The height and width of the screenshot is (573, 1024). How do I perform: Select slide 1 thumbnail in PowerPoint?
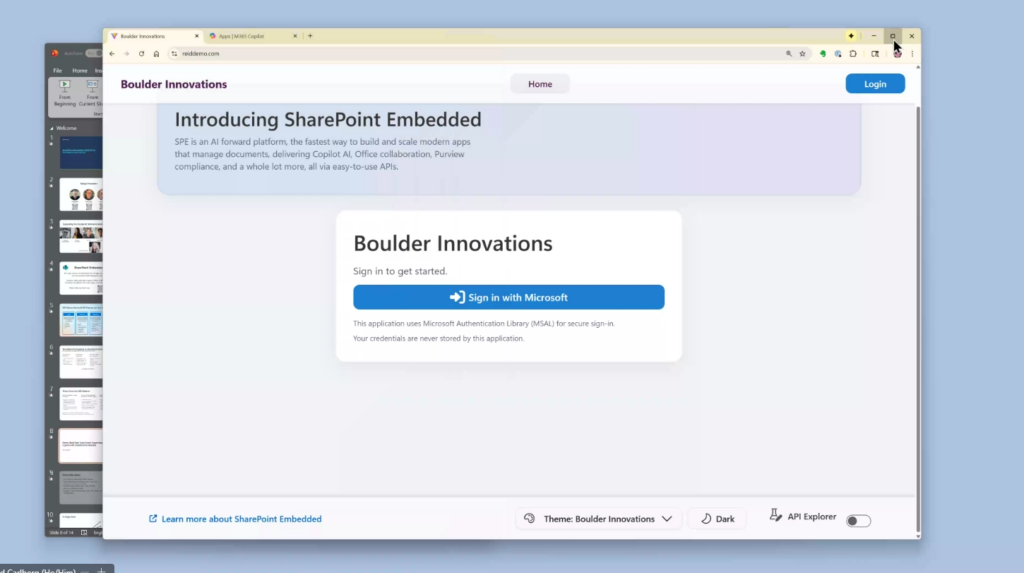[x=81, y=152]
